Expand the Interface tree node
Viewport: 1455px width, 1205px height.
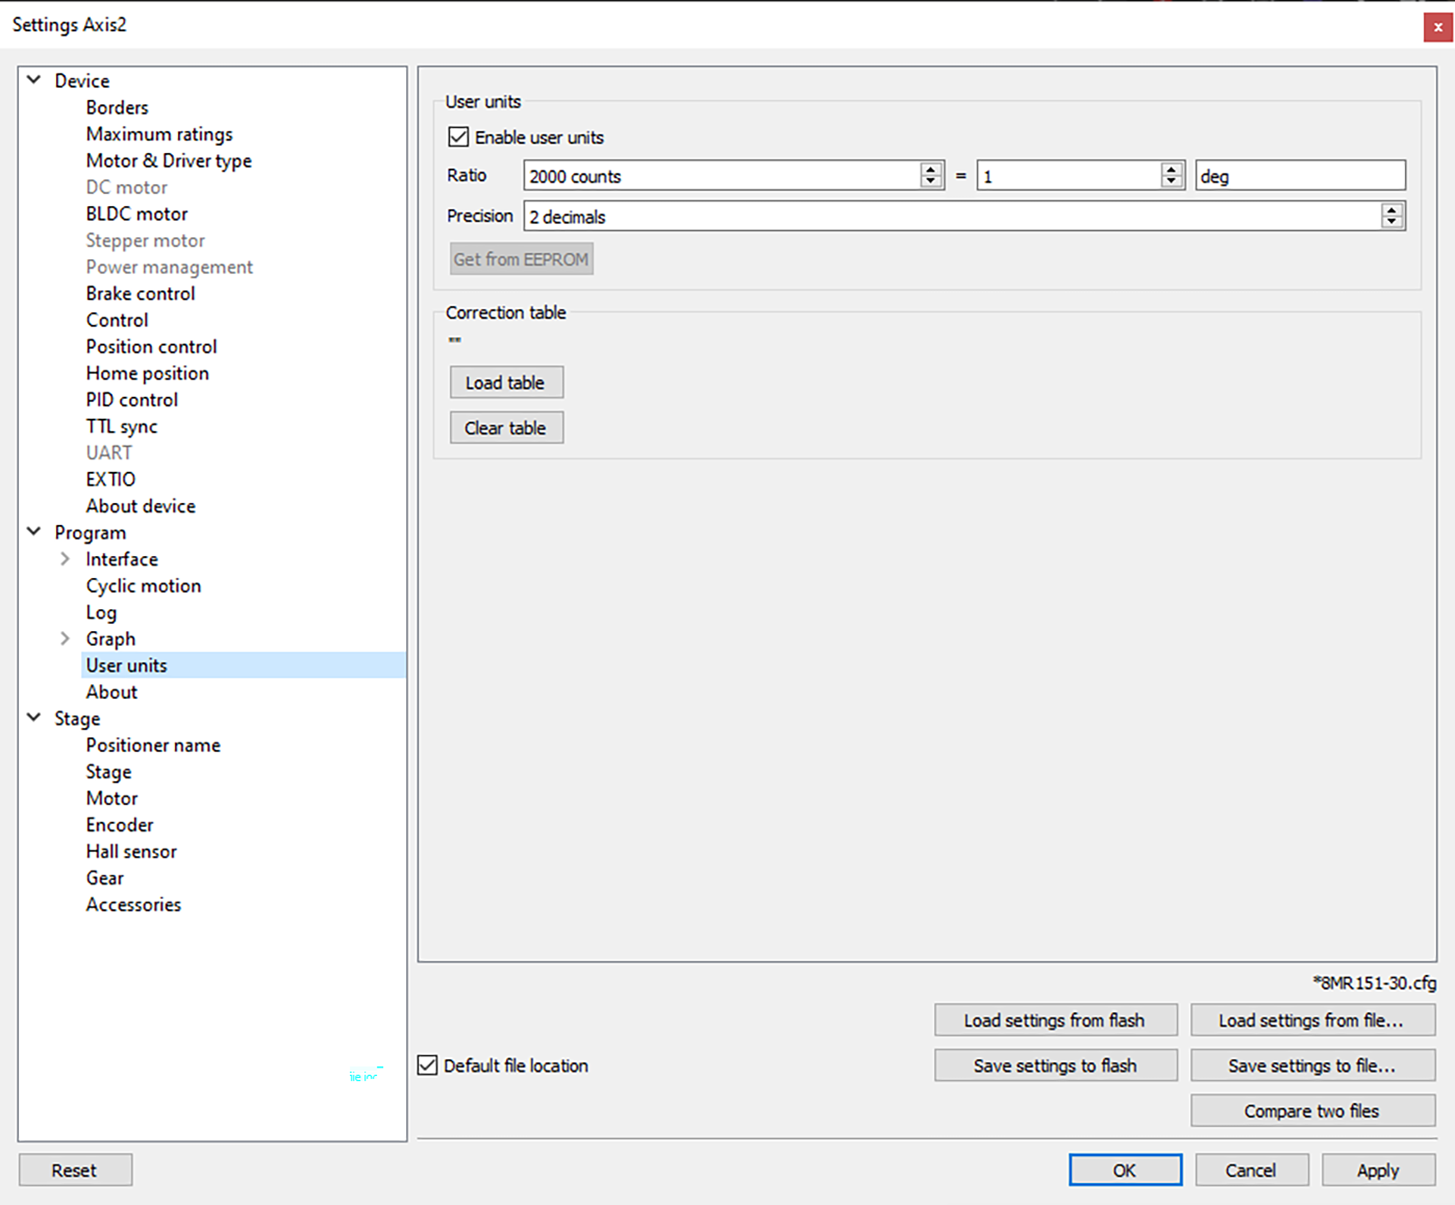(65, 559)
